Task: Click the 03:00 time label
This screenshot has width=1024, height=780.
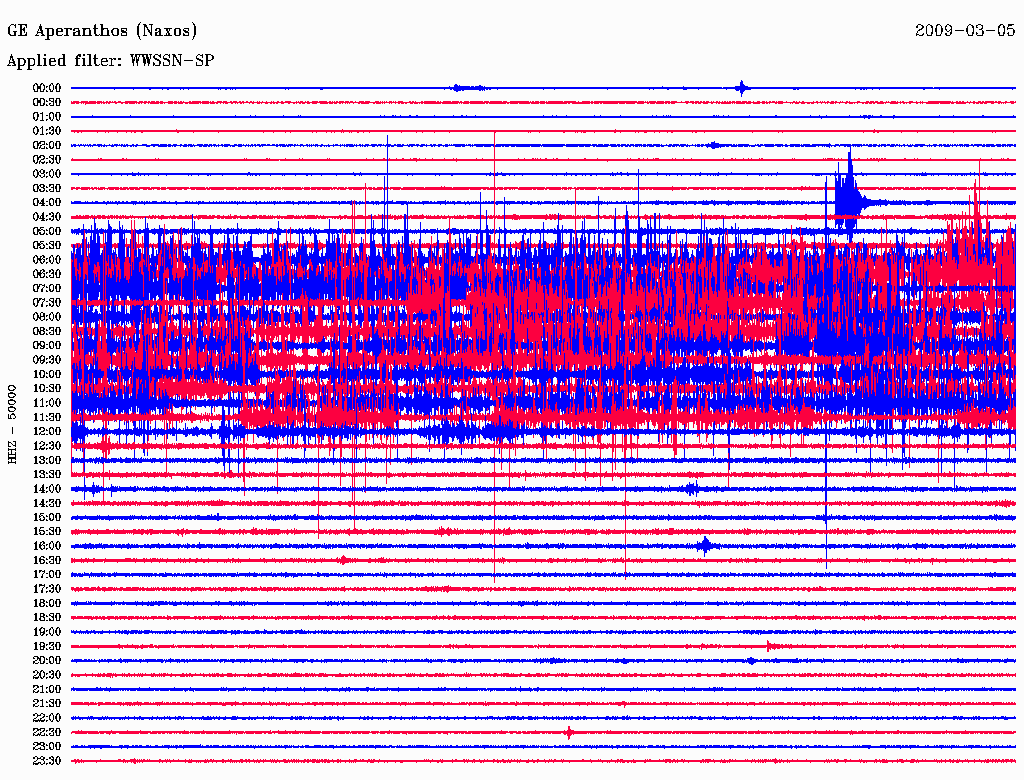Action: [47, 174]
